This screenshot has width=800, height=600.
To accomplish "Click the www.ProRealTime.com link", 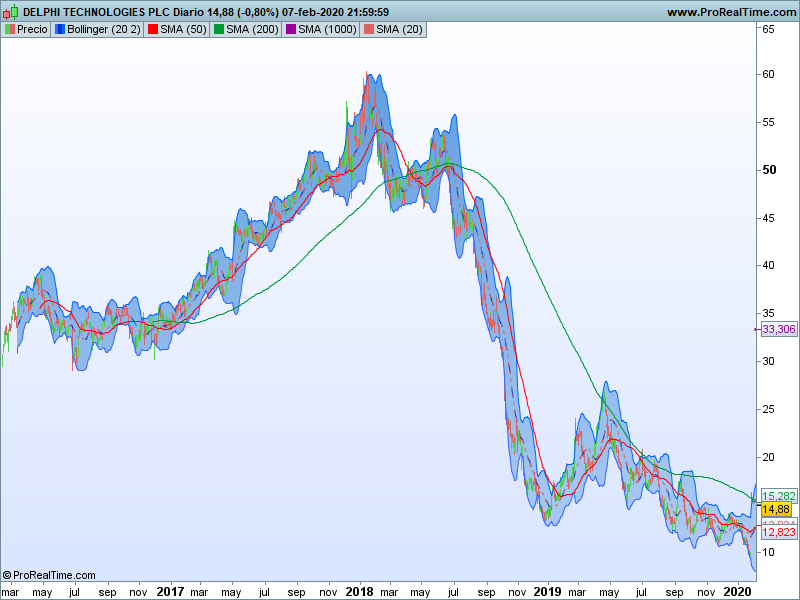I will [x=732, y=12].
